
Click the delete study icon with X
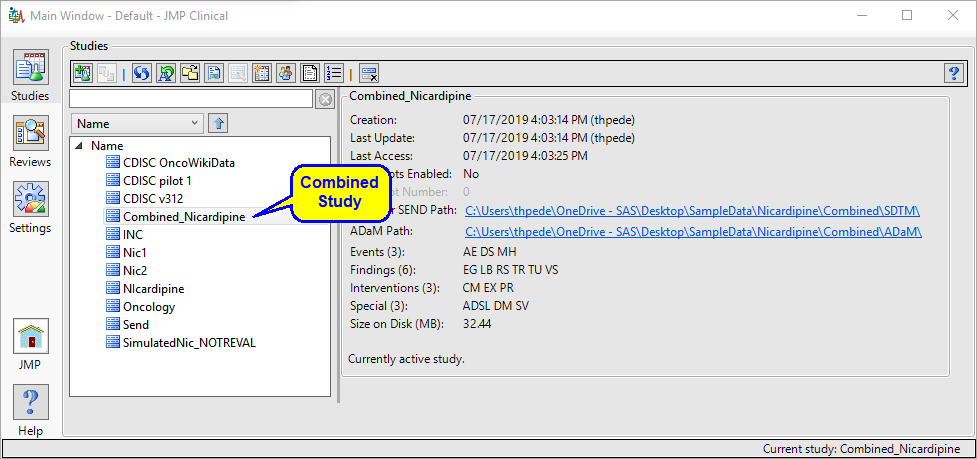coord(369,73)
